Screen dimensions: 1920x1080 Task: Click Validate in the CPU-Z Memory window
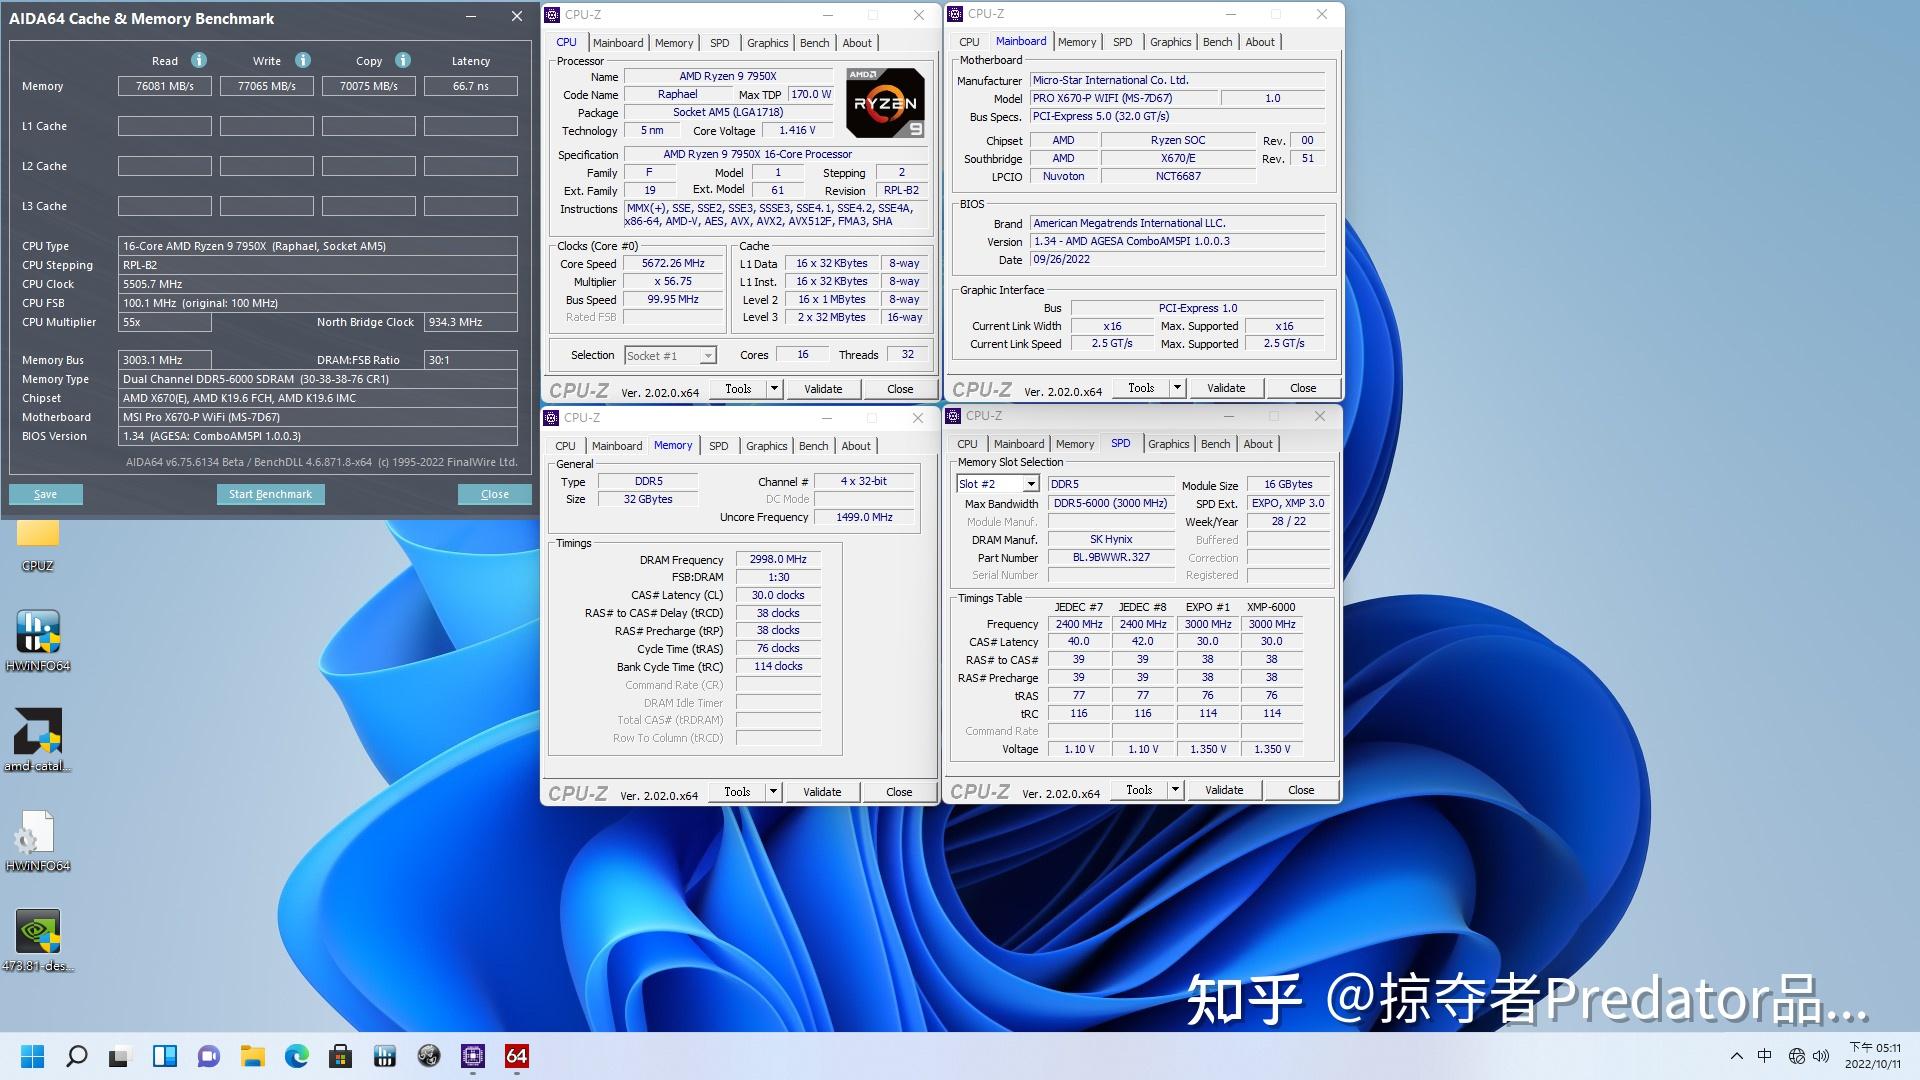pyautogui.click(x=821, y=791)
